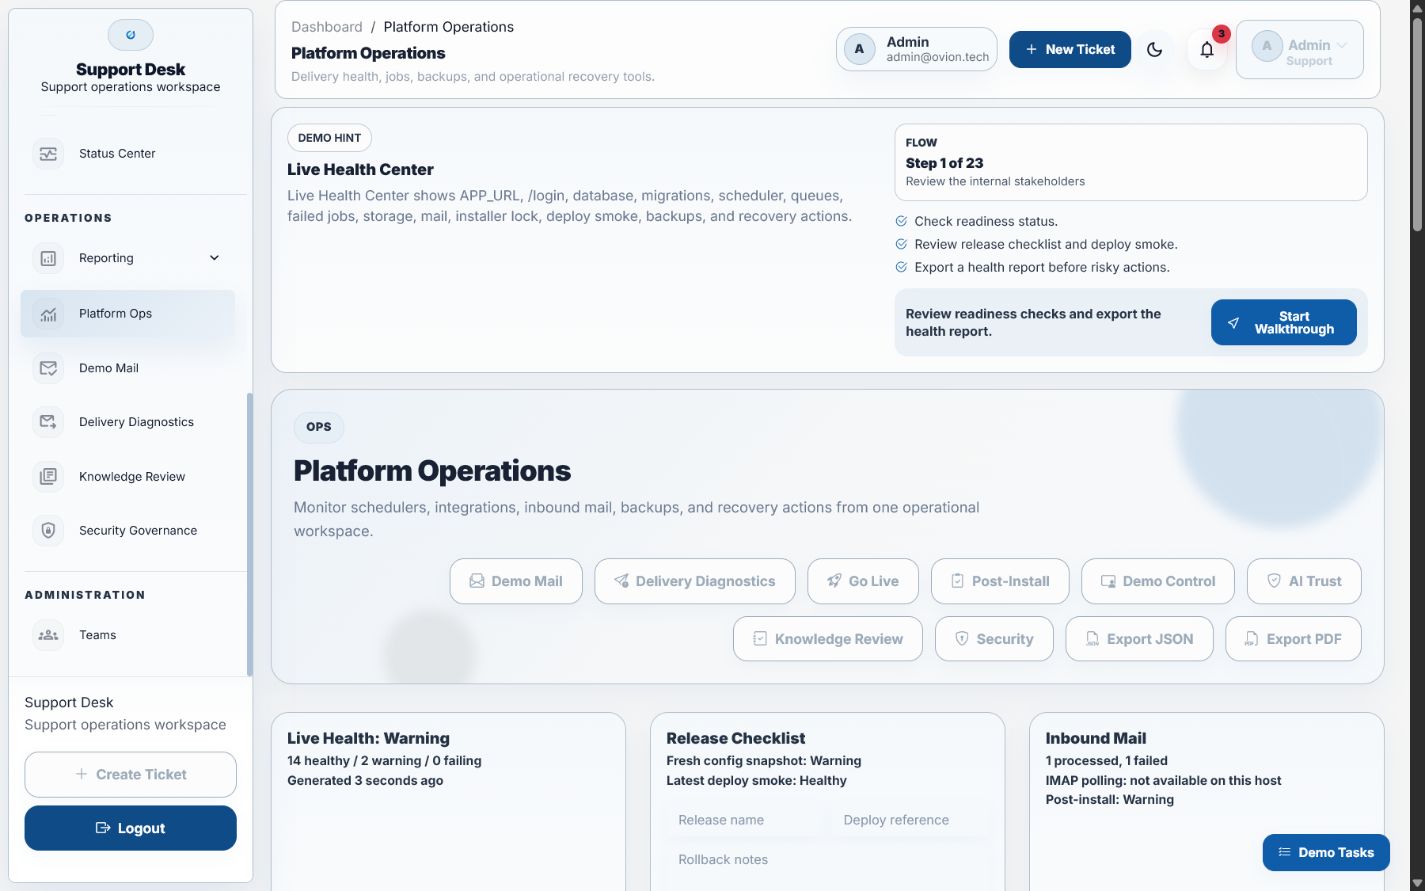The height and width of the screenshot is (891, 1425).
Task: Click the Status Center pulse icon
Action: pyautogui.click(x=48, y=154)
